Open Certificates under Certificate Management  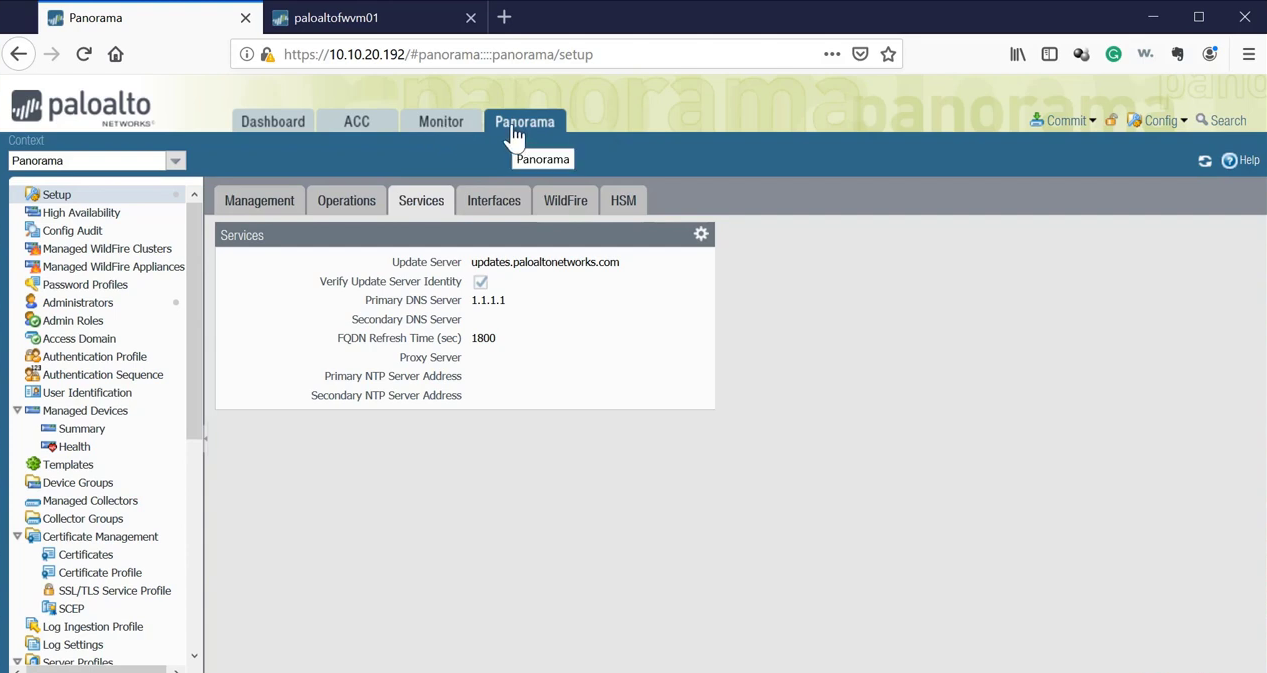click(85, 554)
